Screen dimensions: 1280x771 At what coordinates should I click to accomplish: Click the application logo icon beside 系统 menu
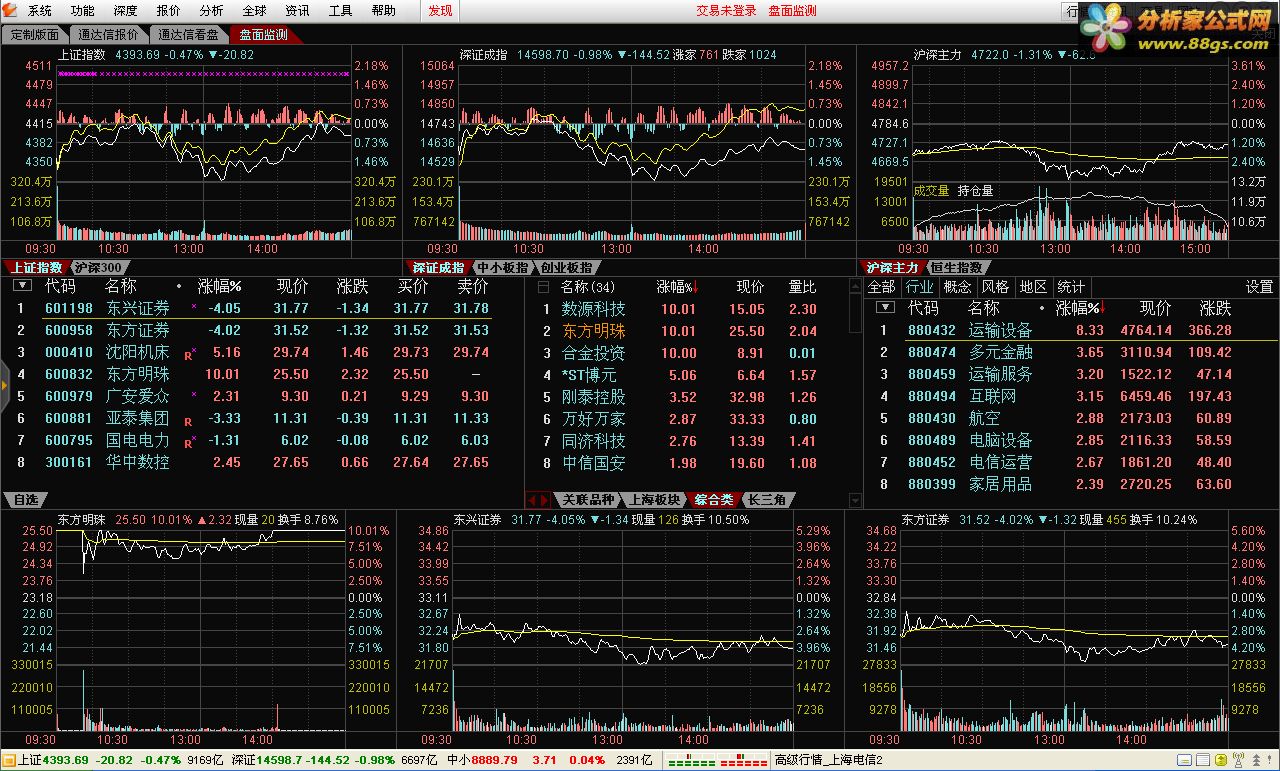coord(10,11)
